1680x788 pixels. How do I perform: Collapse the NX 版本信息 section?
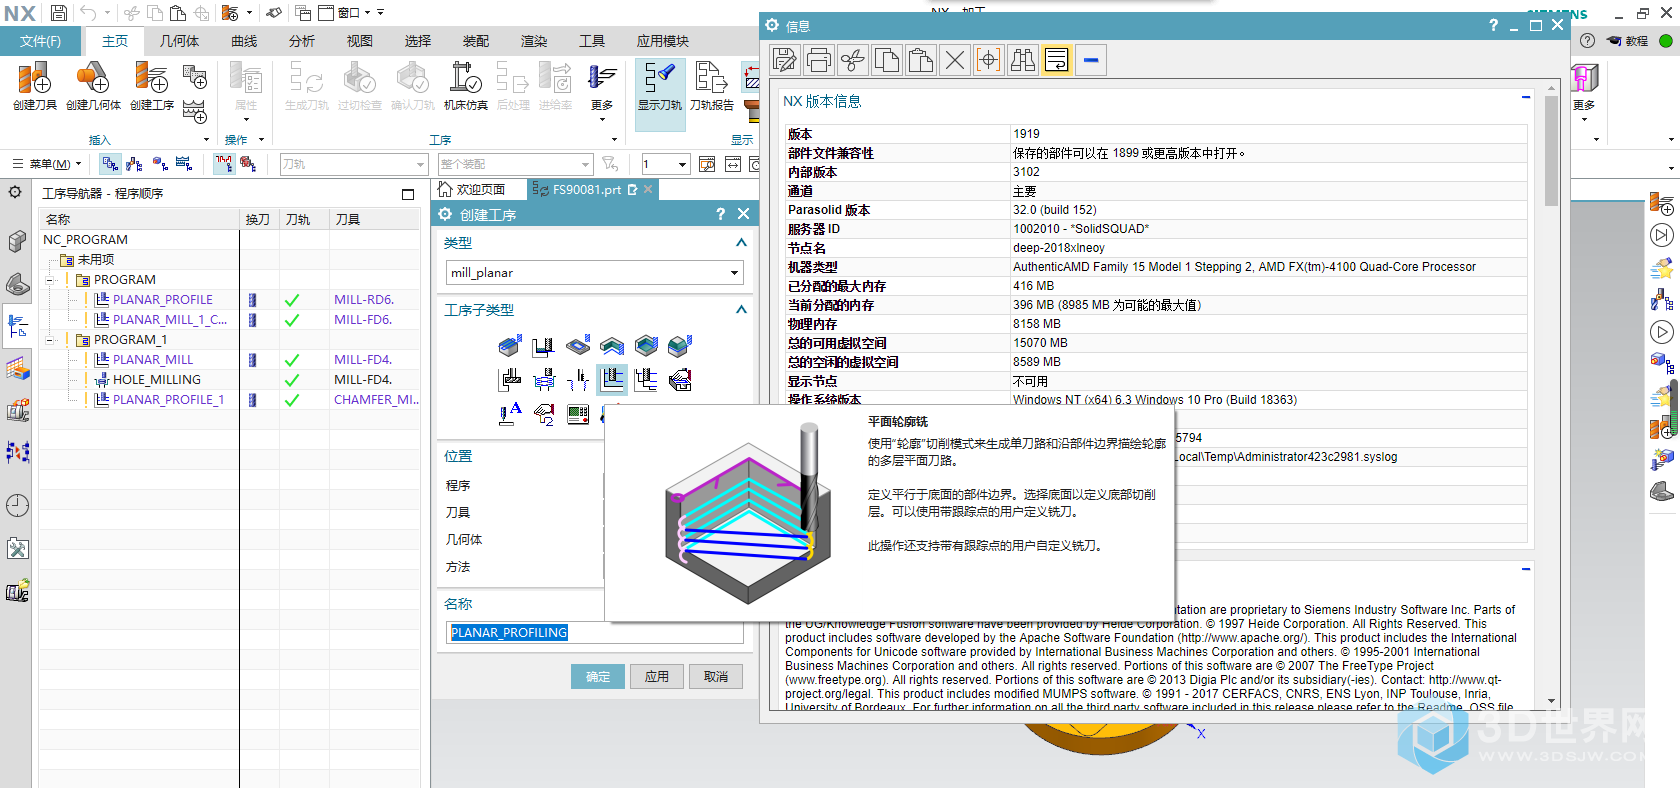point(1526,97)
